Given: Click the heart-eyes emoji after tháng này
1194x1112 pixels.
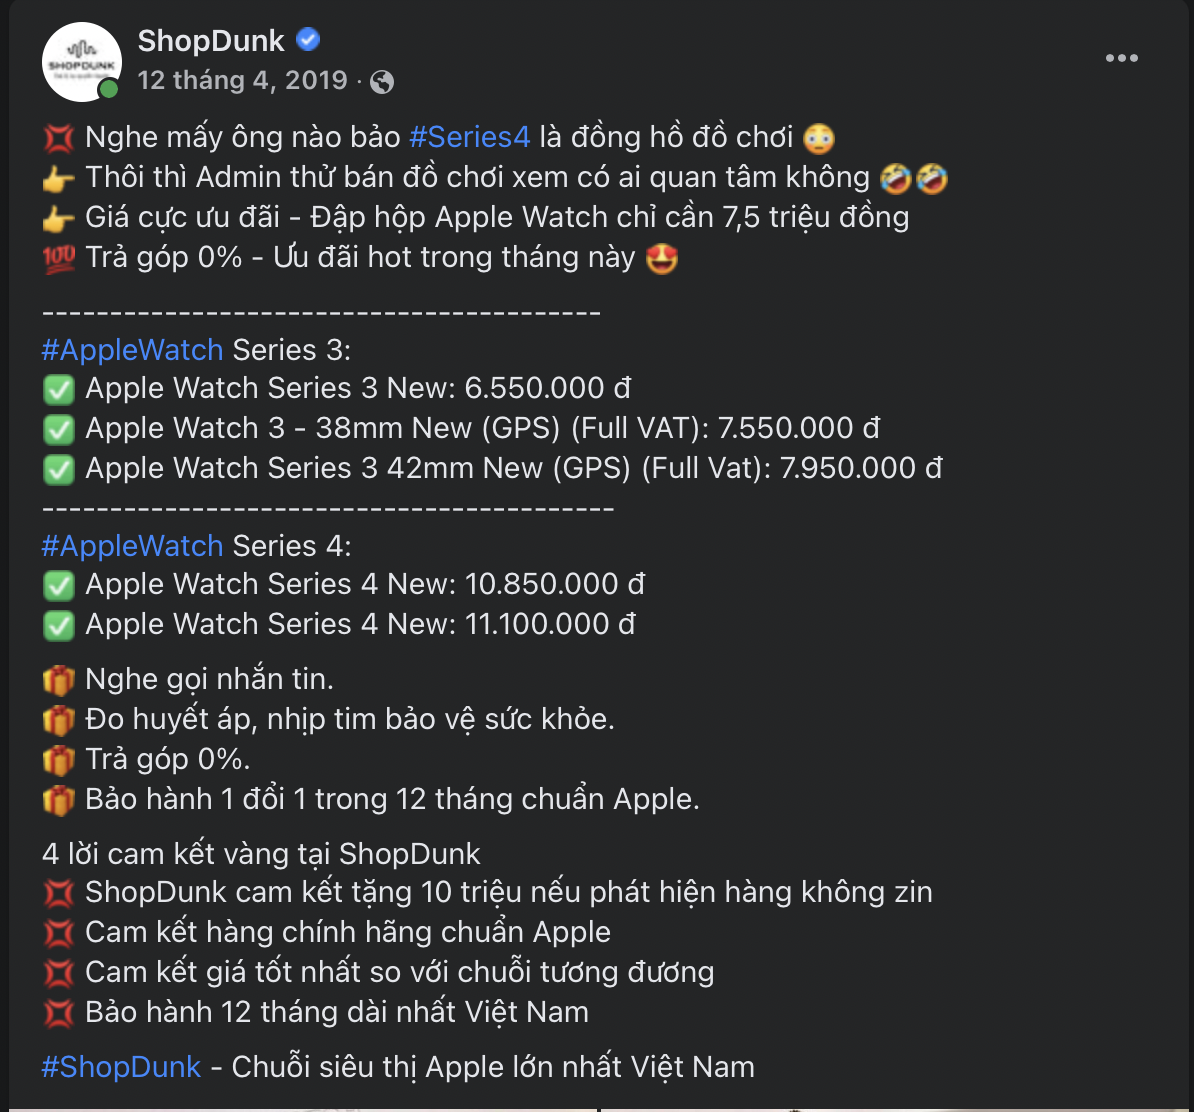Looking at the screenshot, I should click(x=662, y=258).
